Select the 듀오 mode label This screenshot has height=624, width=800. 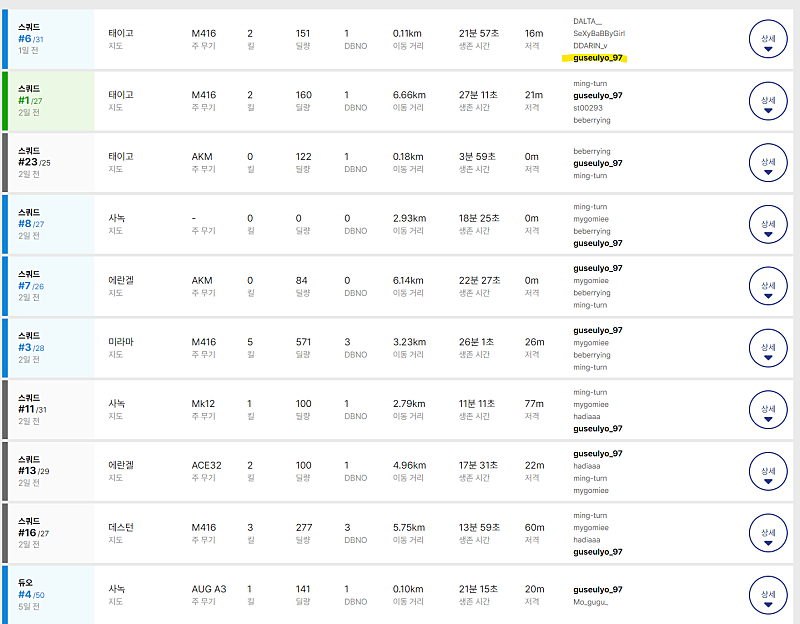[x=26, y=583]
